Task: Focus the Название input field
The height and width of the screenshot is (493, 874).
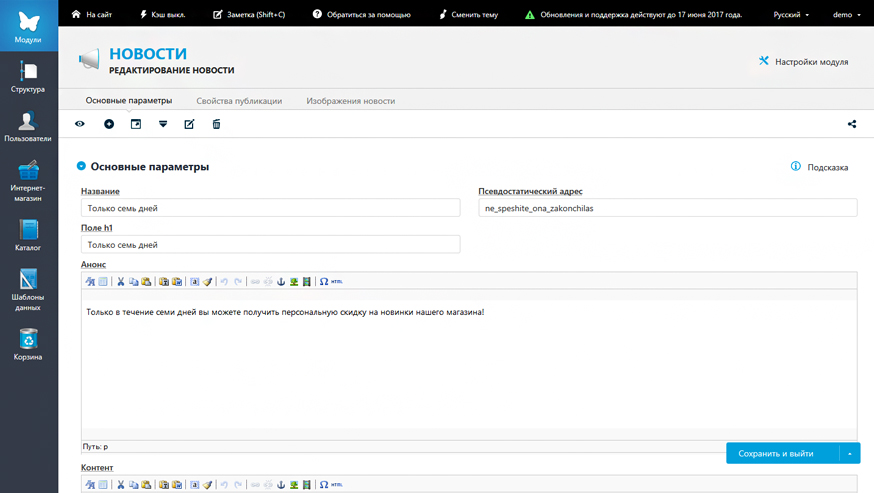Action: point(270,208)
